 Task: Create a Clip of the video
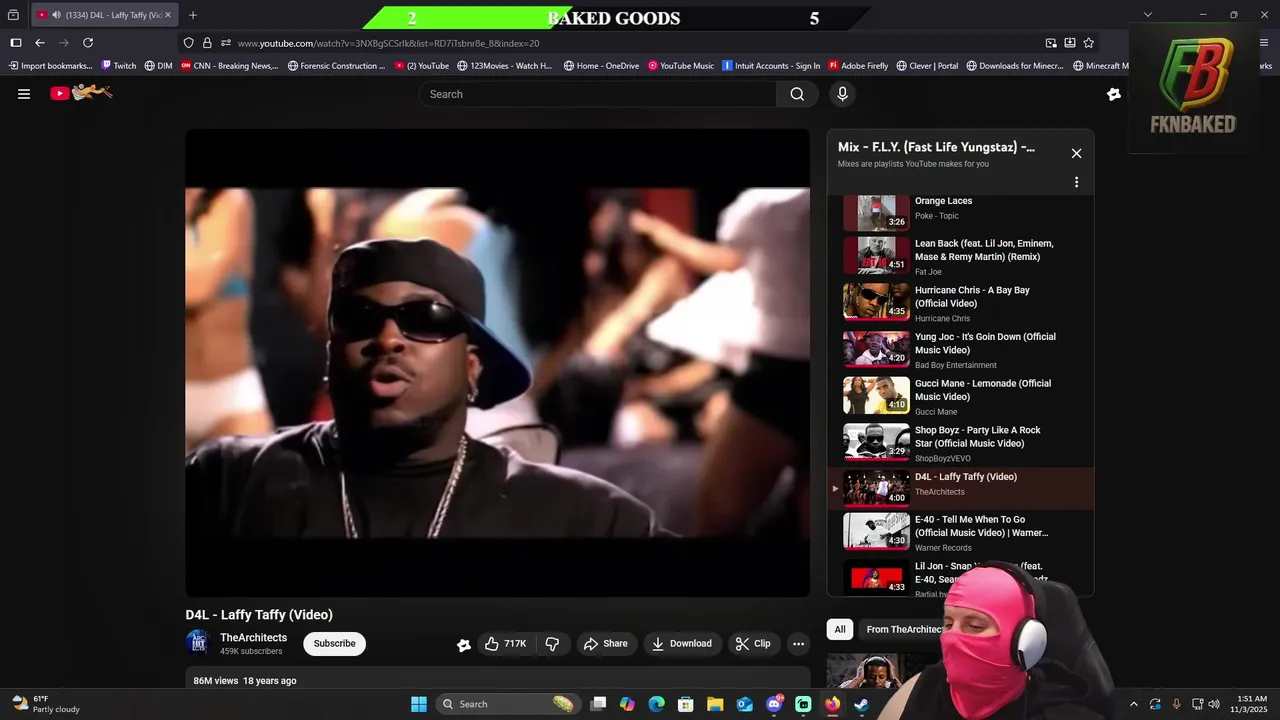click(x=753, y=644)
